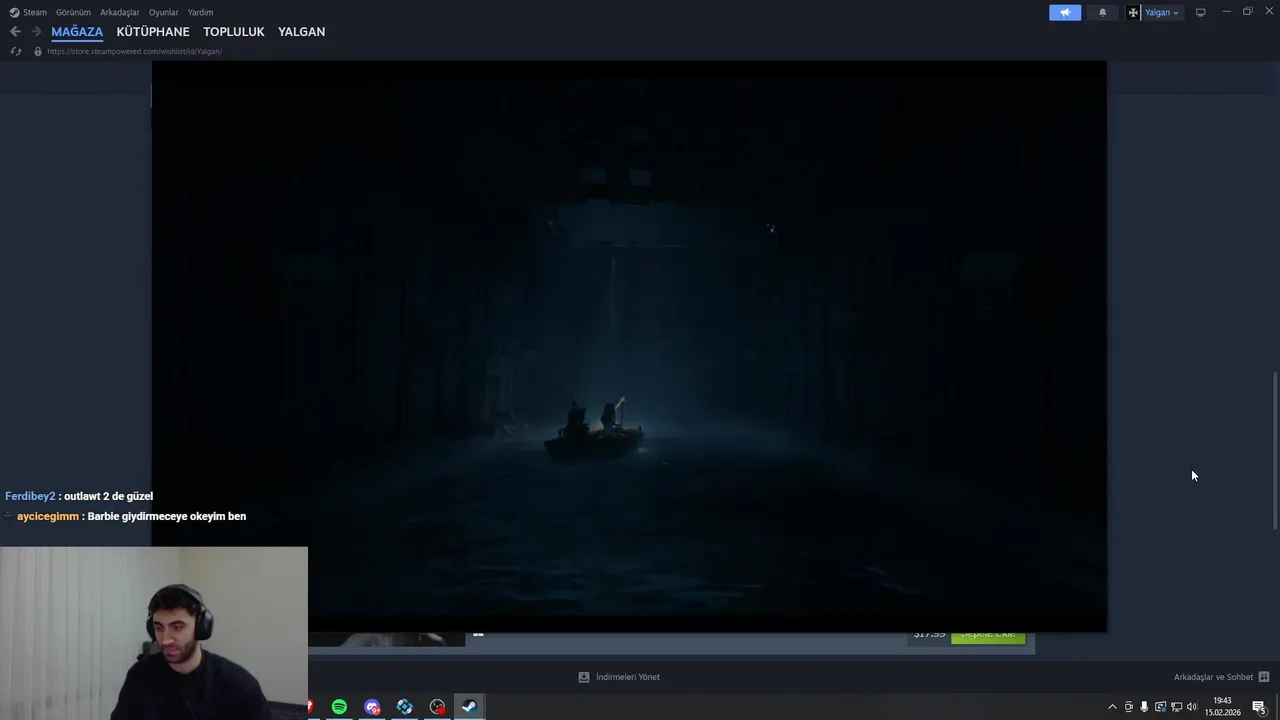
Task: Go to the KÜTÜPHANE tab
Action: coord(153,32)
